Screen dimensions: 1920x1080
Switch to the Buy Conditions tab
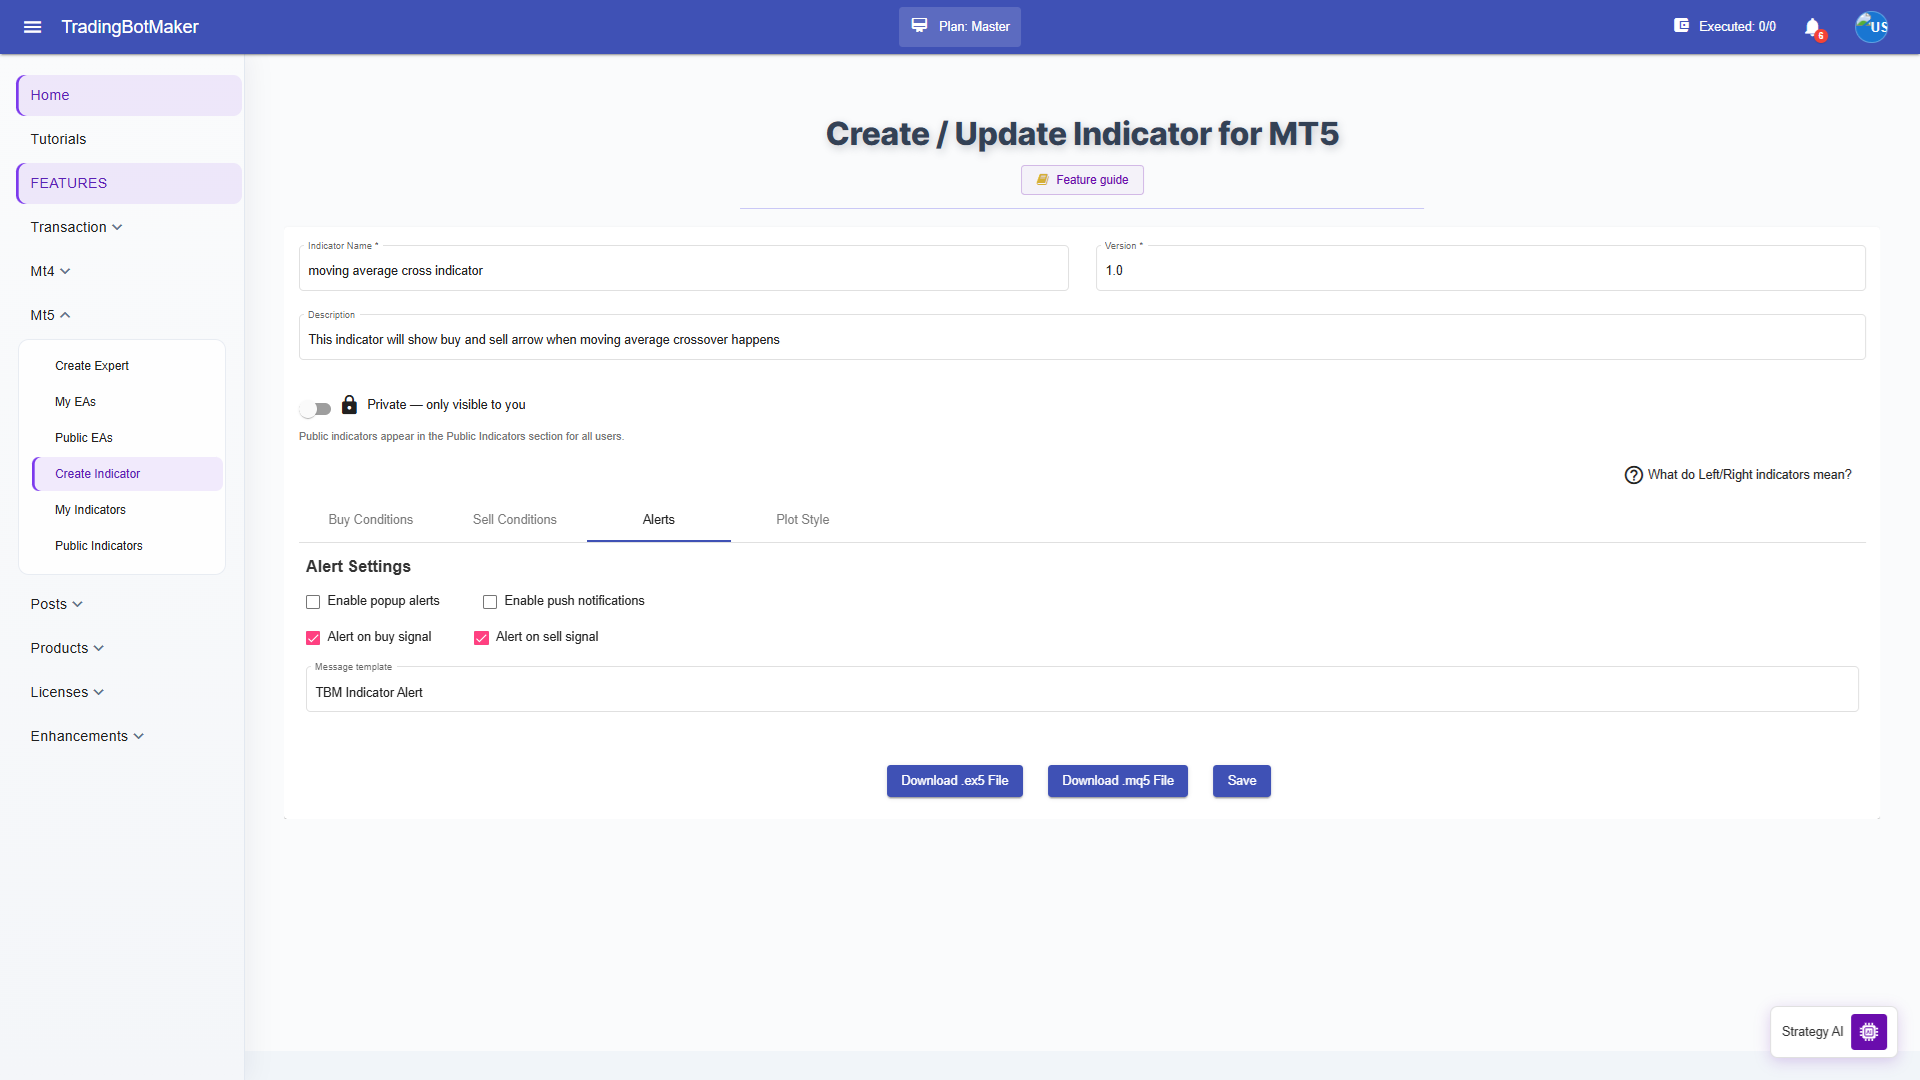click(370, 520)
